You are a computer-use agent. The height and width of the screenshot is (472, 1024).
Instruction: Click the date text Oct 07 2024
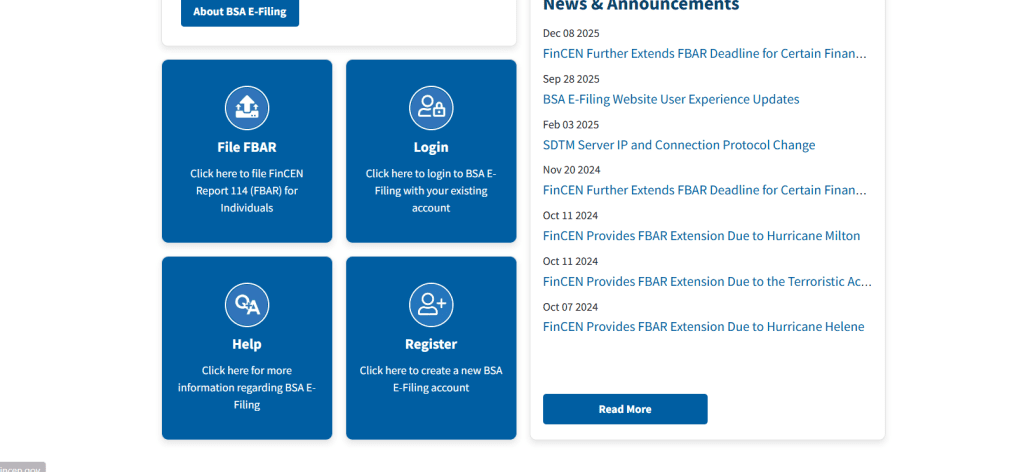click(570, 307)
